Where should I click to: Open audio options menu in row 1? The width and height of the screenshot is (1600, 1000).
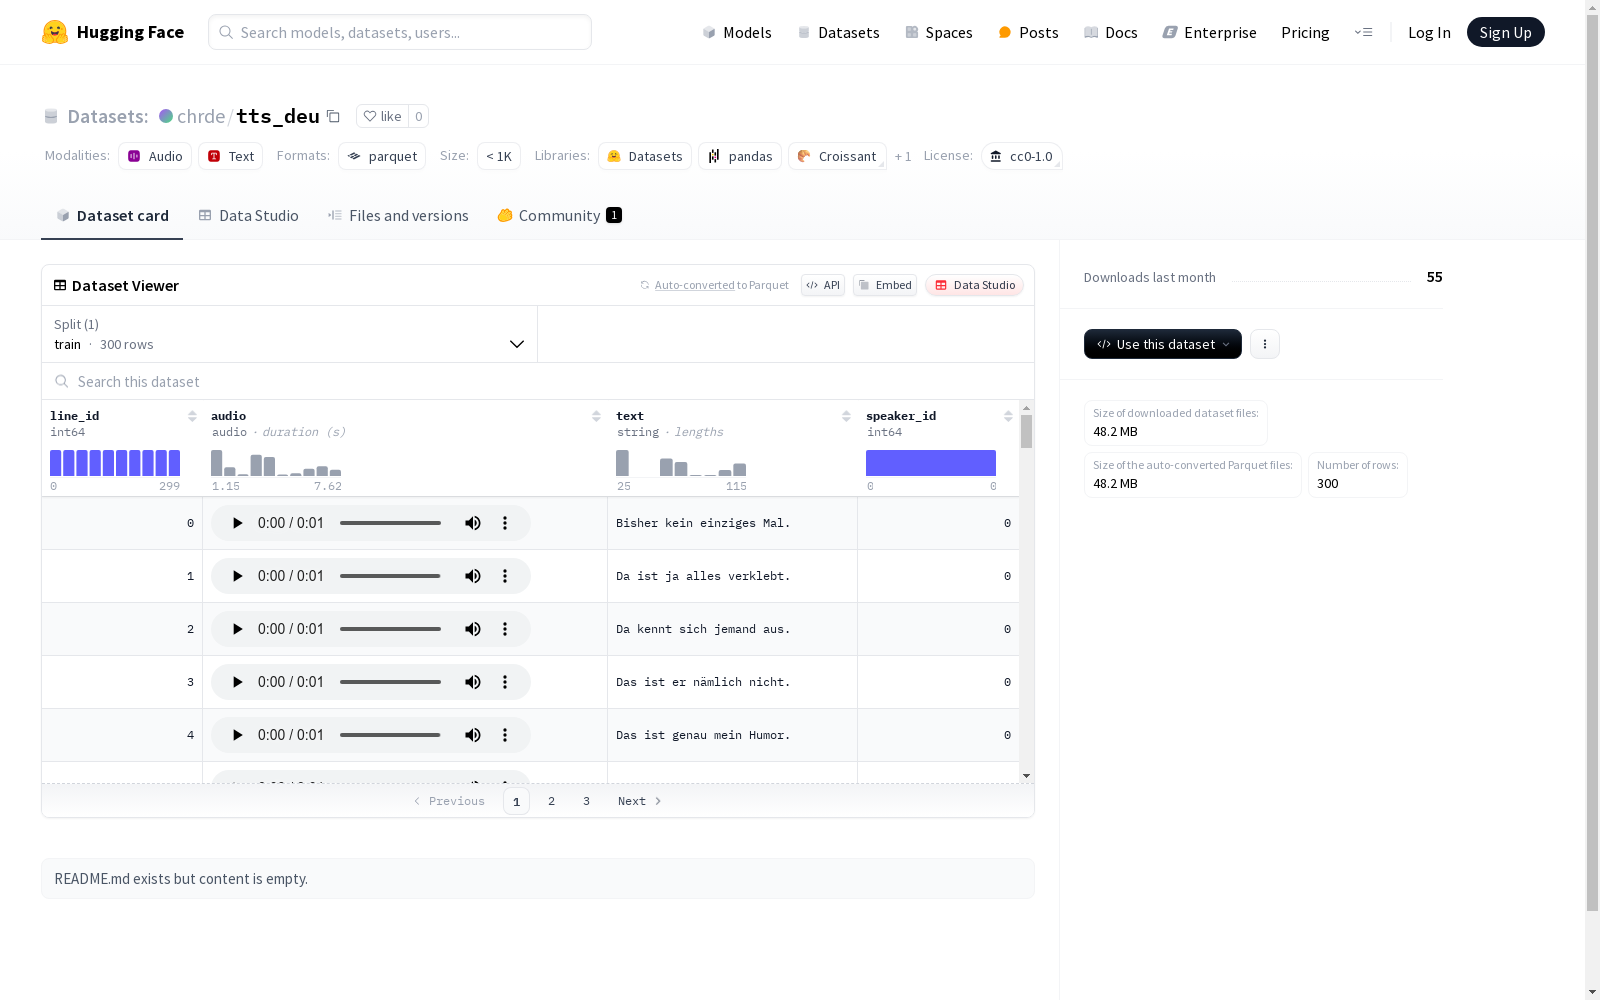(x=505, y=576)
